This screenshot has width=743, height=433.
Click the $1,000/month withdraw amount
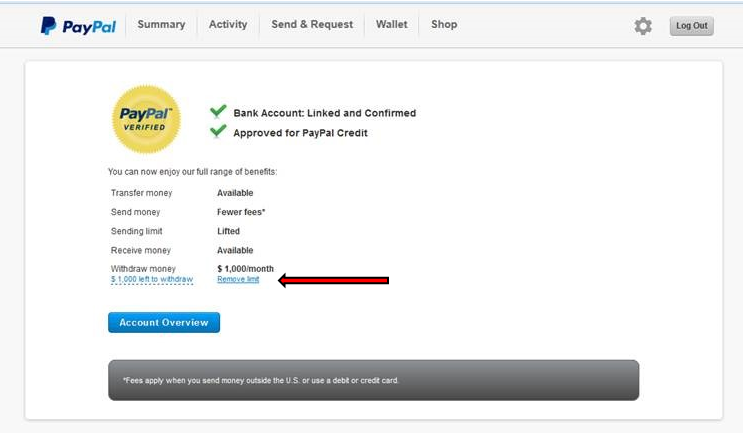coord(245,269)
